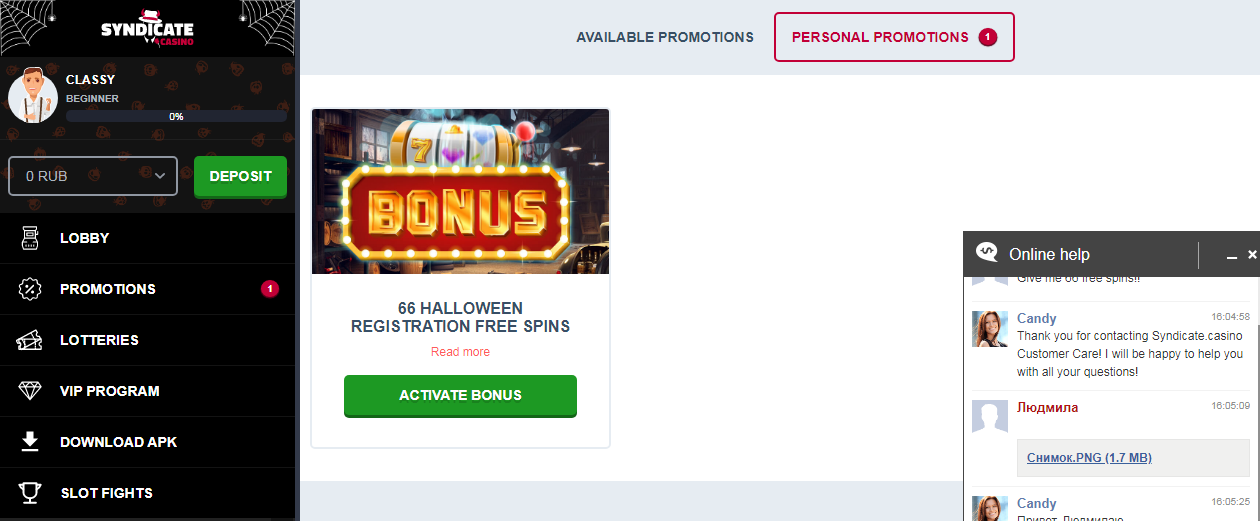This screenshot has width=1260, height=521.
Task: Click the Activate Bonus button
Action: 460,395
